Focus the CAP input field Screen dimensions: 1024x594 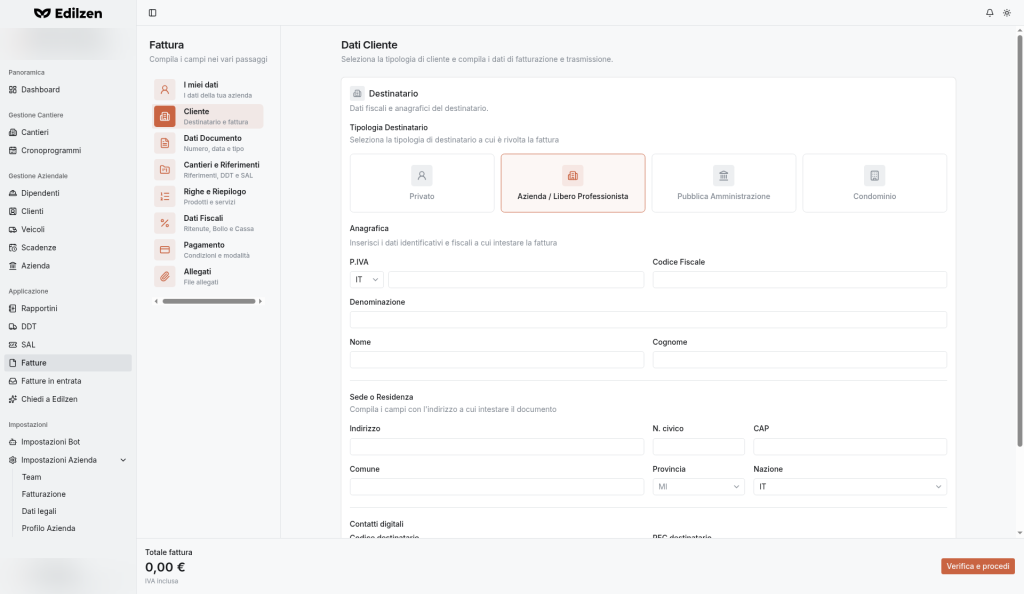[x=850, y=446]
